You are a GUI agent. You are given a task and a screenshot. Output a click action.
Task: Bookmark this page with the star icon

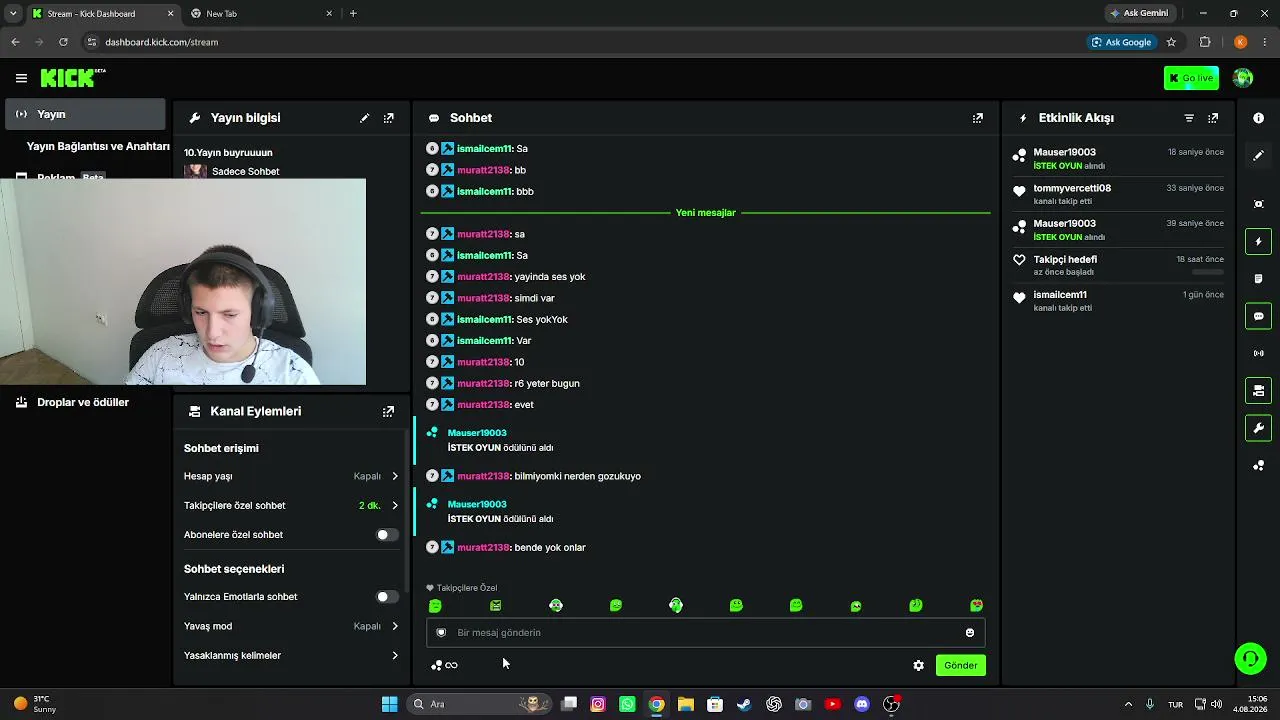1171,42
